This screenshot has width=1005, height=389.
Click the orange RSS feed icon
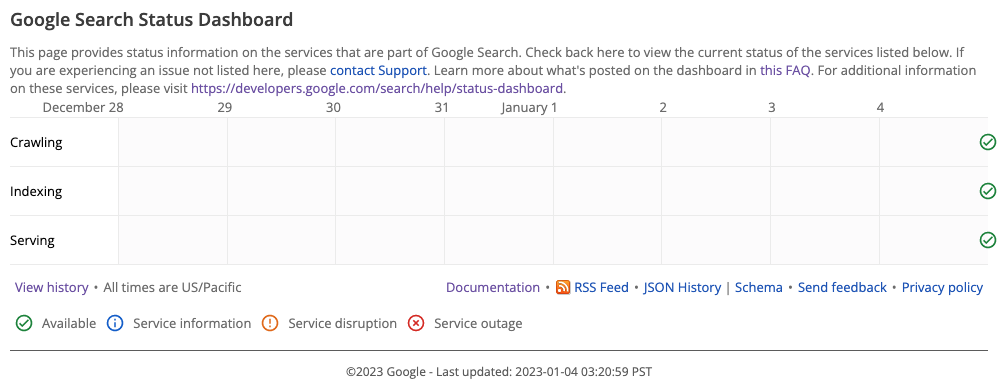pos(563,287)
